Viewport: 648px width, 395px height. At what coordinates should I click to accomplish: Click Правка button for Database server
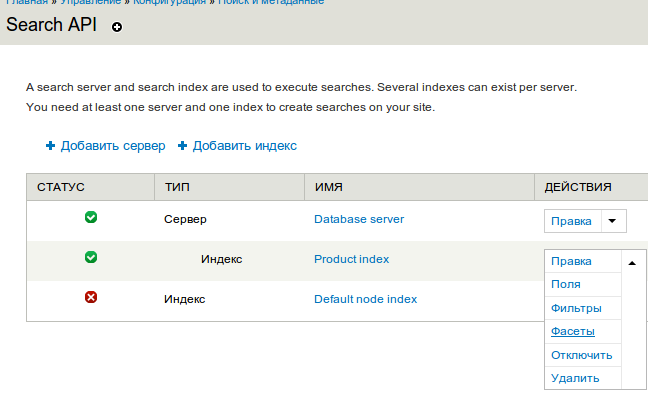click(571, 221)
